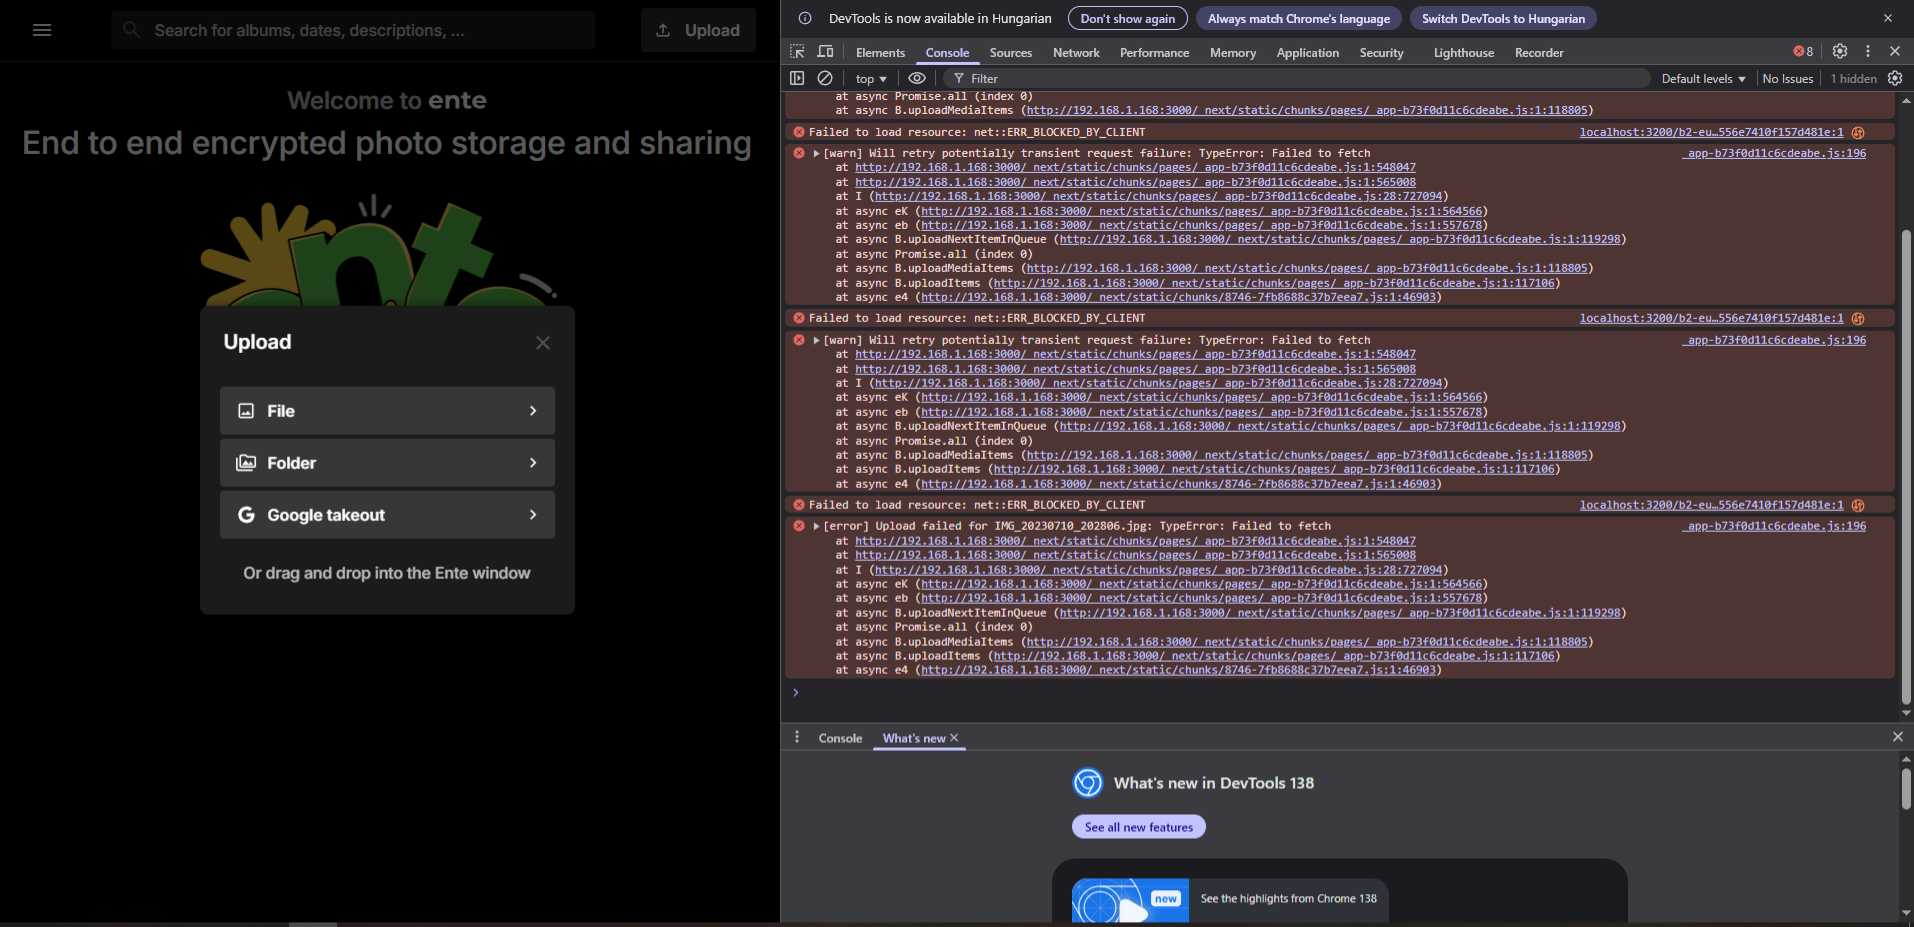Switch to the Elements tab
1914x927 pixels.
click(x=880, y=52)
